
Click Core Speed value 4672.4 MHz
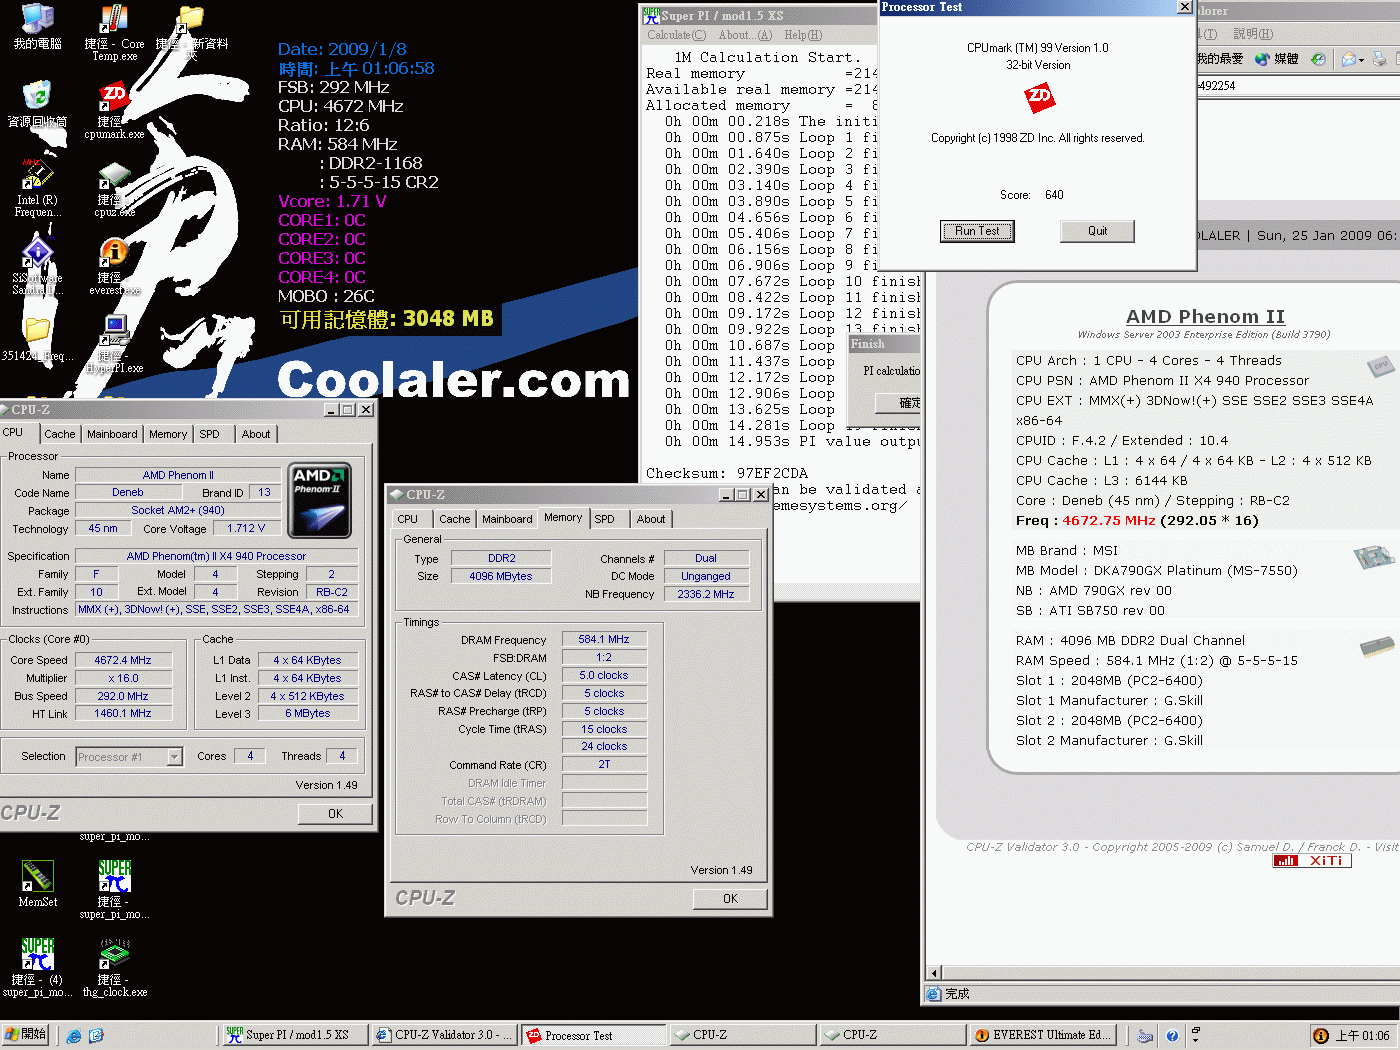[123, 660]
